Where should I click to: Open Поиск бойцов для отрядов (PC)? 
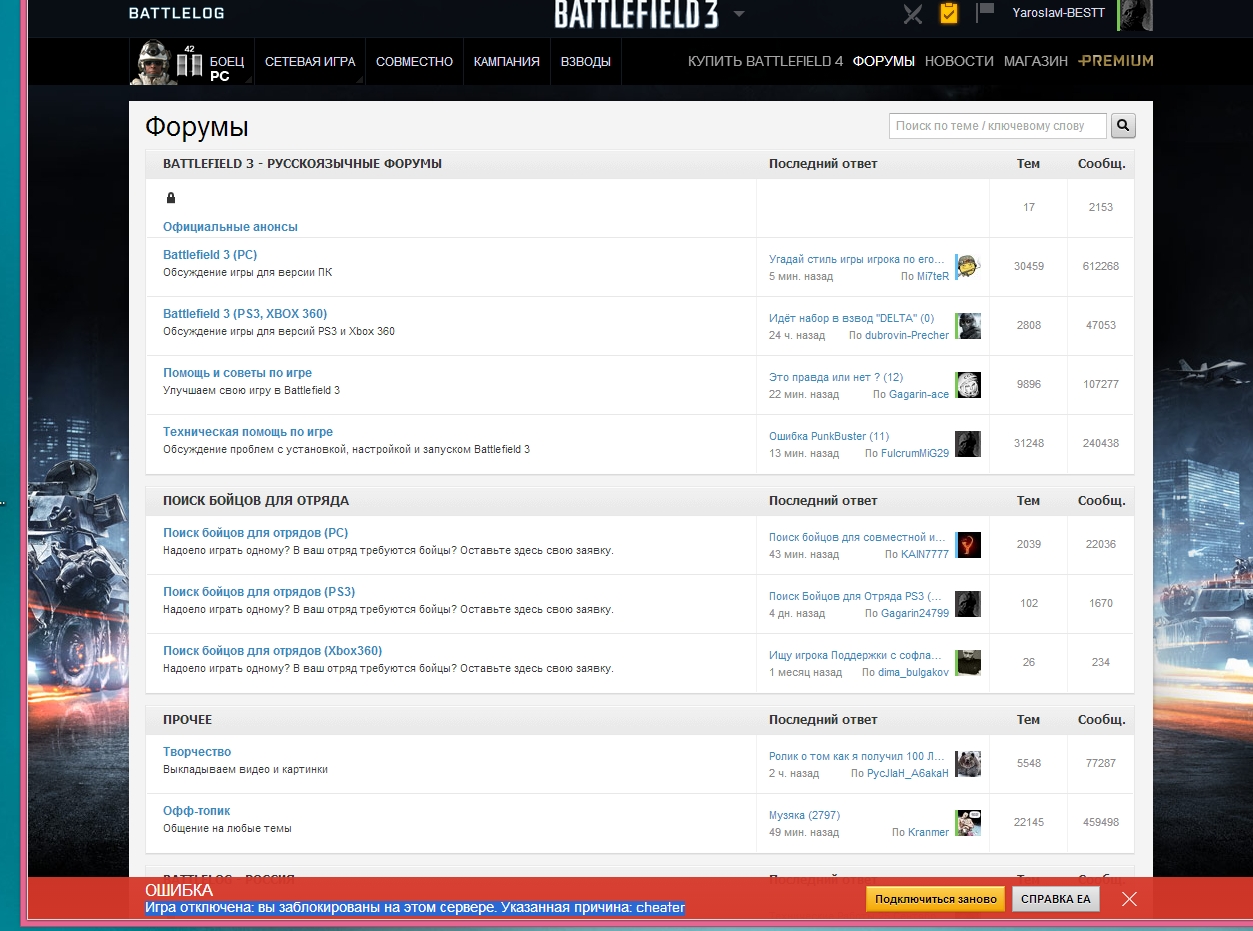[x=256, y=533]
